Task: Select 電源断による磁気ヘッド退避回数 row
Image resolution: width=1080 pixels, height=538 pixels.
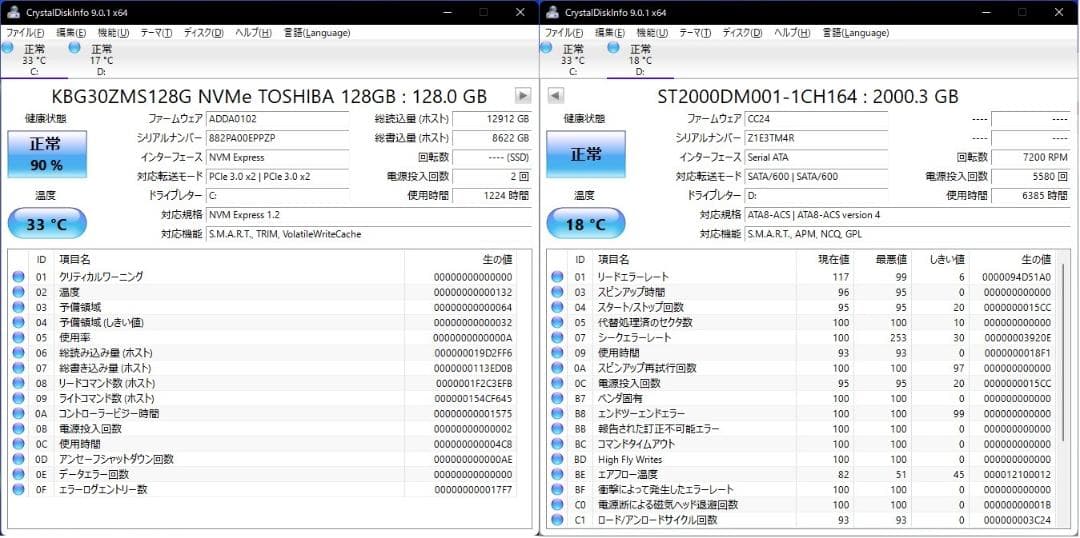Action: 802,504
